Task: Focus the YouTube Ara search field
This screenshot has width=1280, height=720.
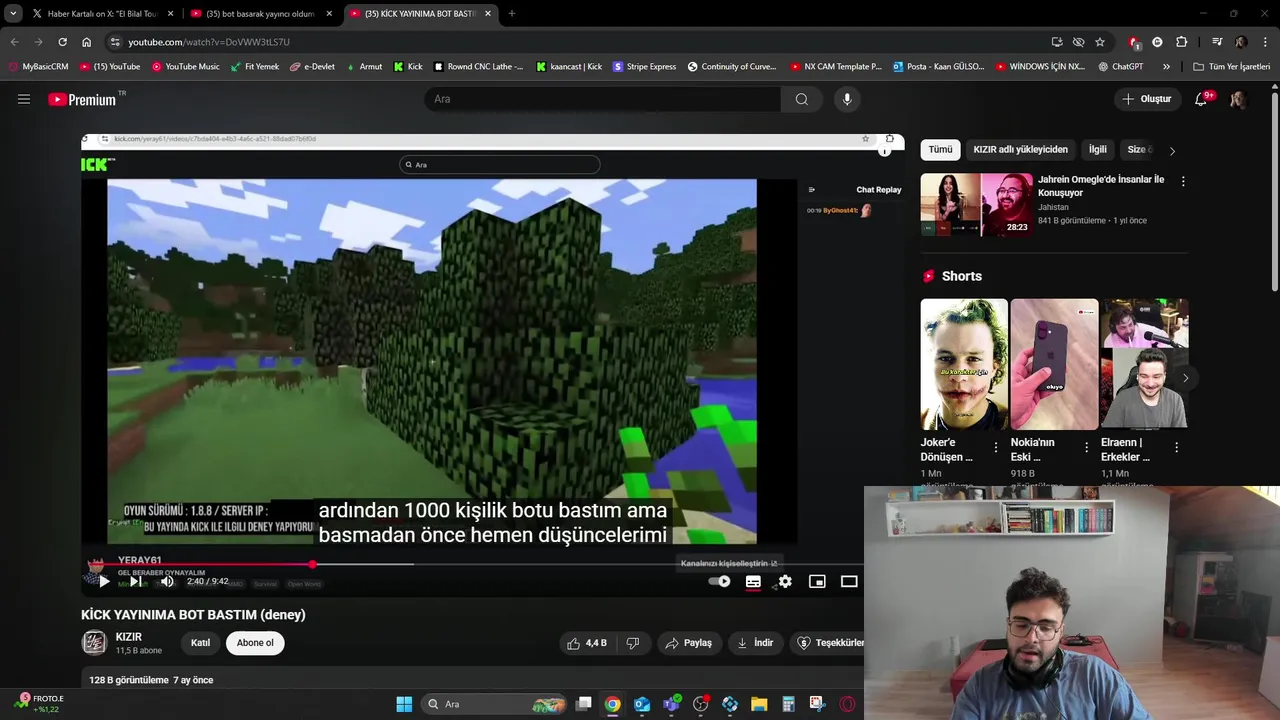Action: (x=603, y=99)
